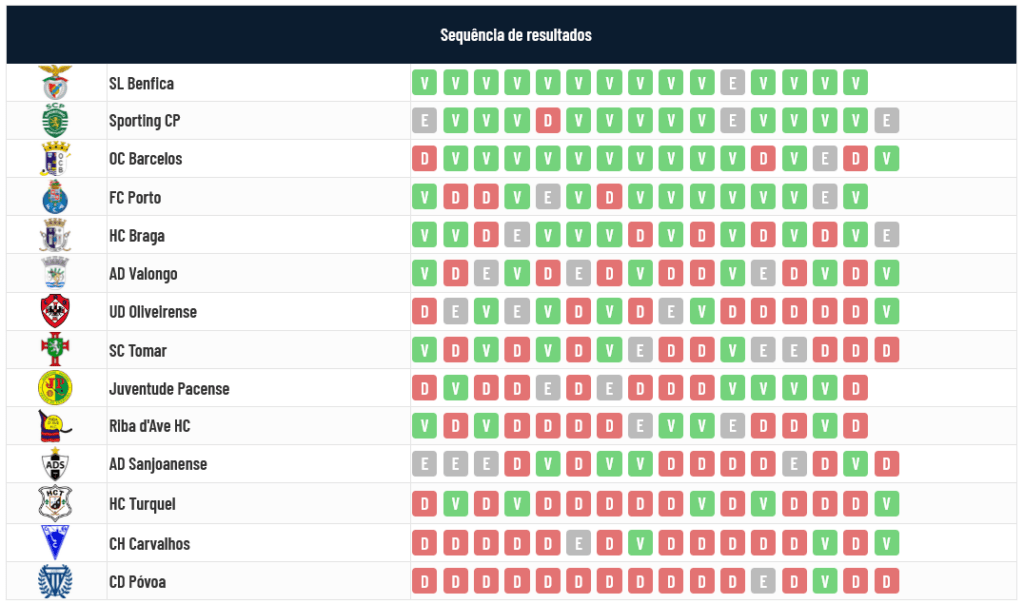Click the SL Benfica eagle crest logo
This screenshot has width=1024, height=604.
(x=55, y=83)
